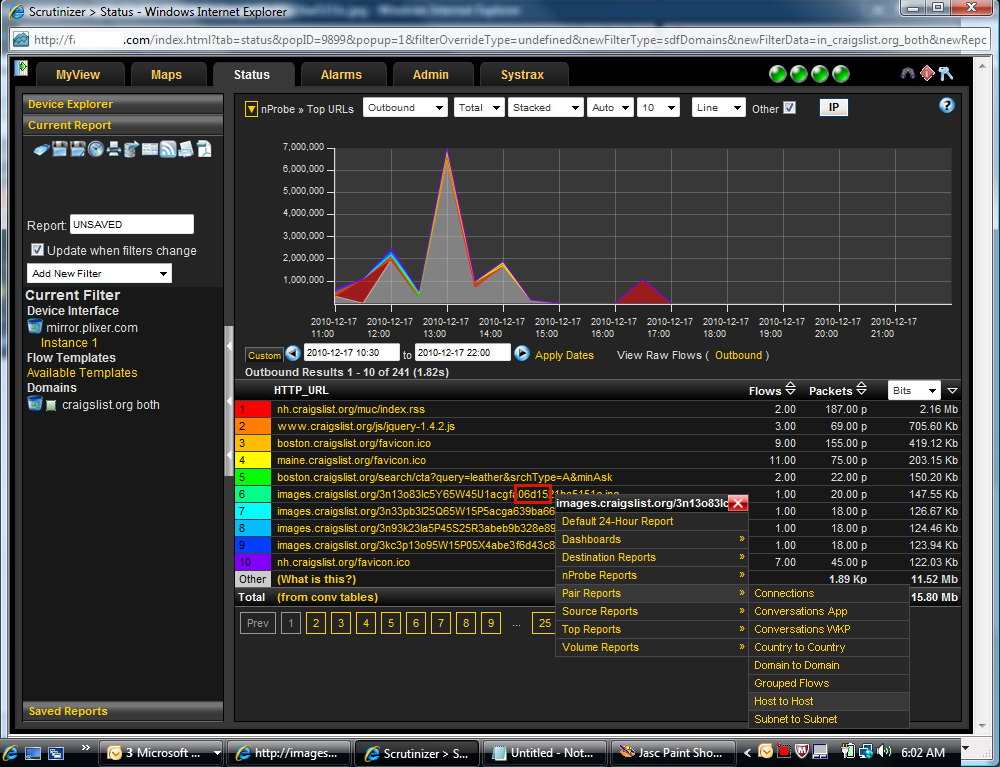This screenshot has height=767, width=1000.
Task: Click the purple color swatch for row 10
Action: pyautogui.click(x=253, y=562)
